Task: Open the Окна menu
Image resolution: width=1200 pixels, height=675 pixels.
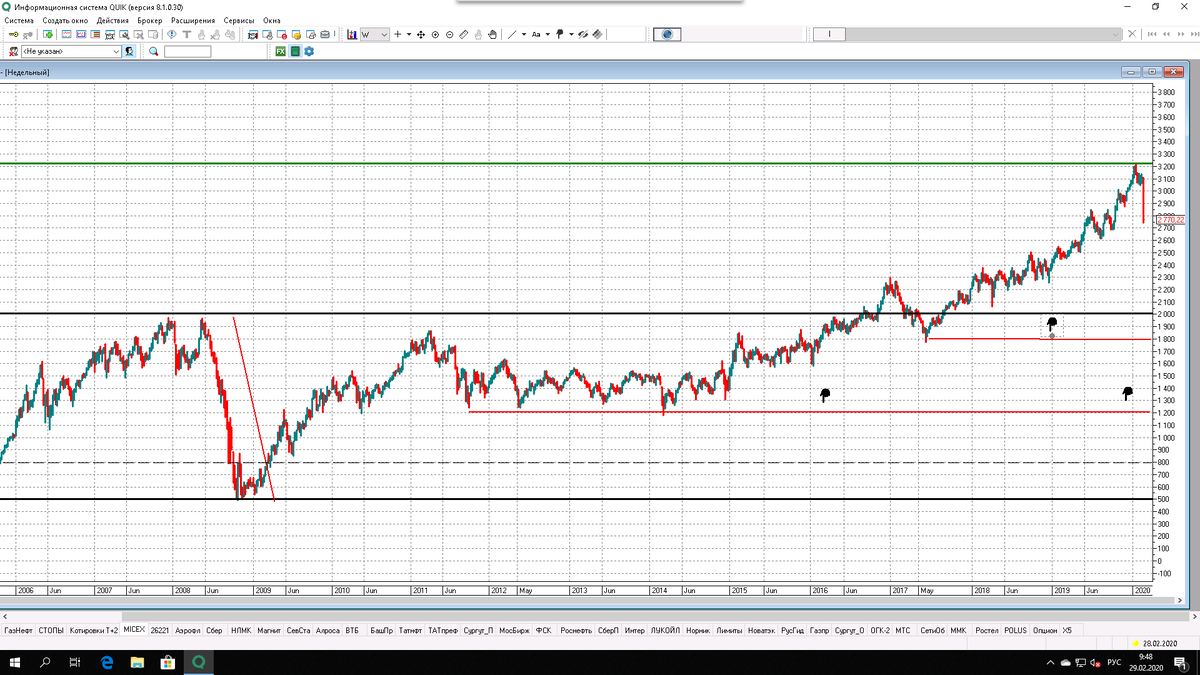Action: pyautogui.click(x=272, y=20)
